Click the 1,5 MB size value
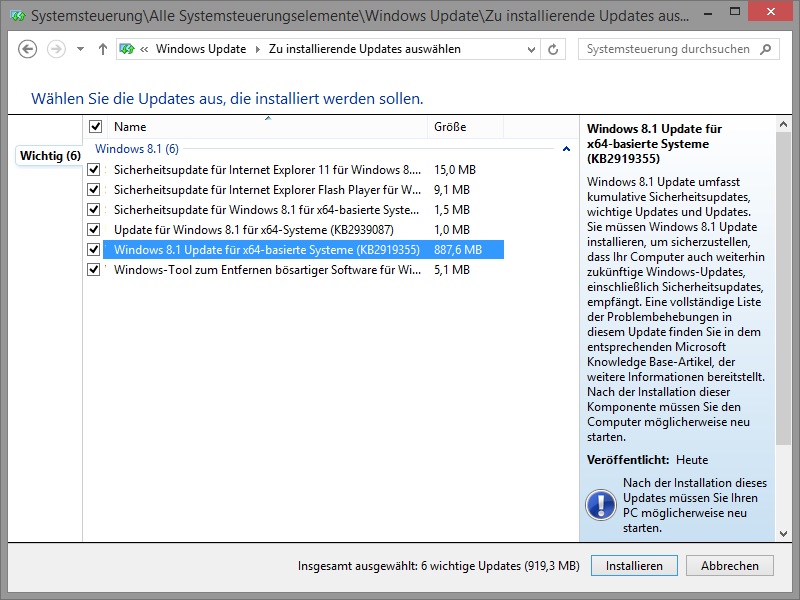The image size is (800, 600). tap(452, 209)
